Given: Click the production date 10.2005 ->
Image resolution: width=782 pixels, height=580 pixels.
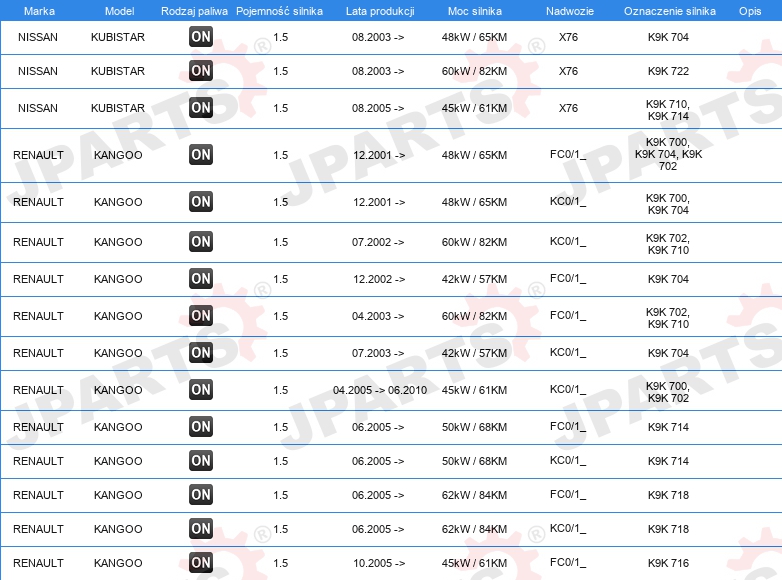Looking at the screenshot, I should 379,563.
